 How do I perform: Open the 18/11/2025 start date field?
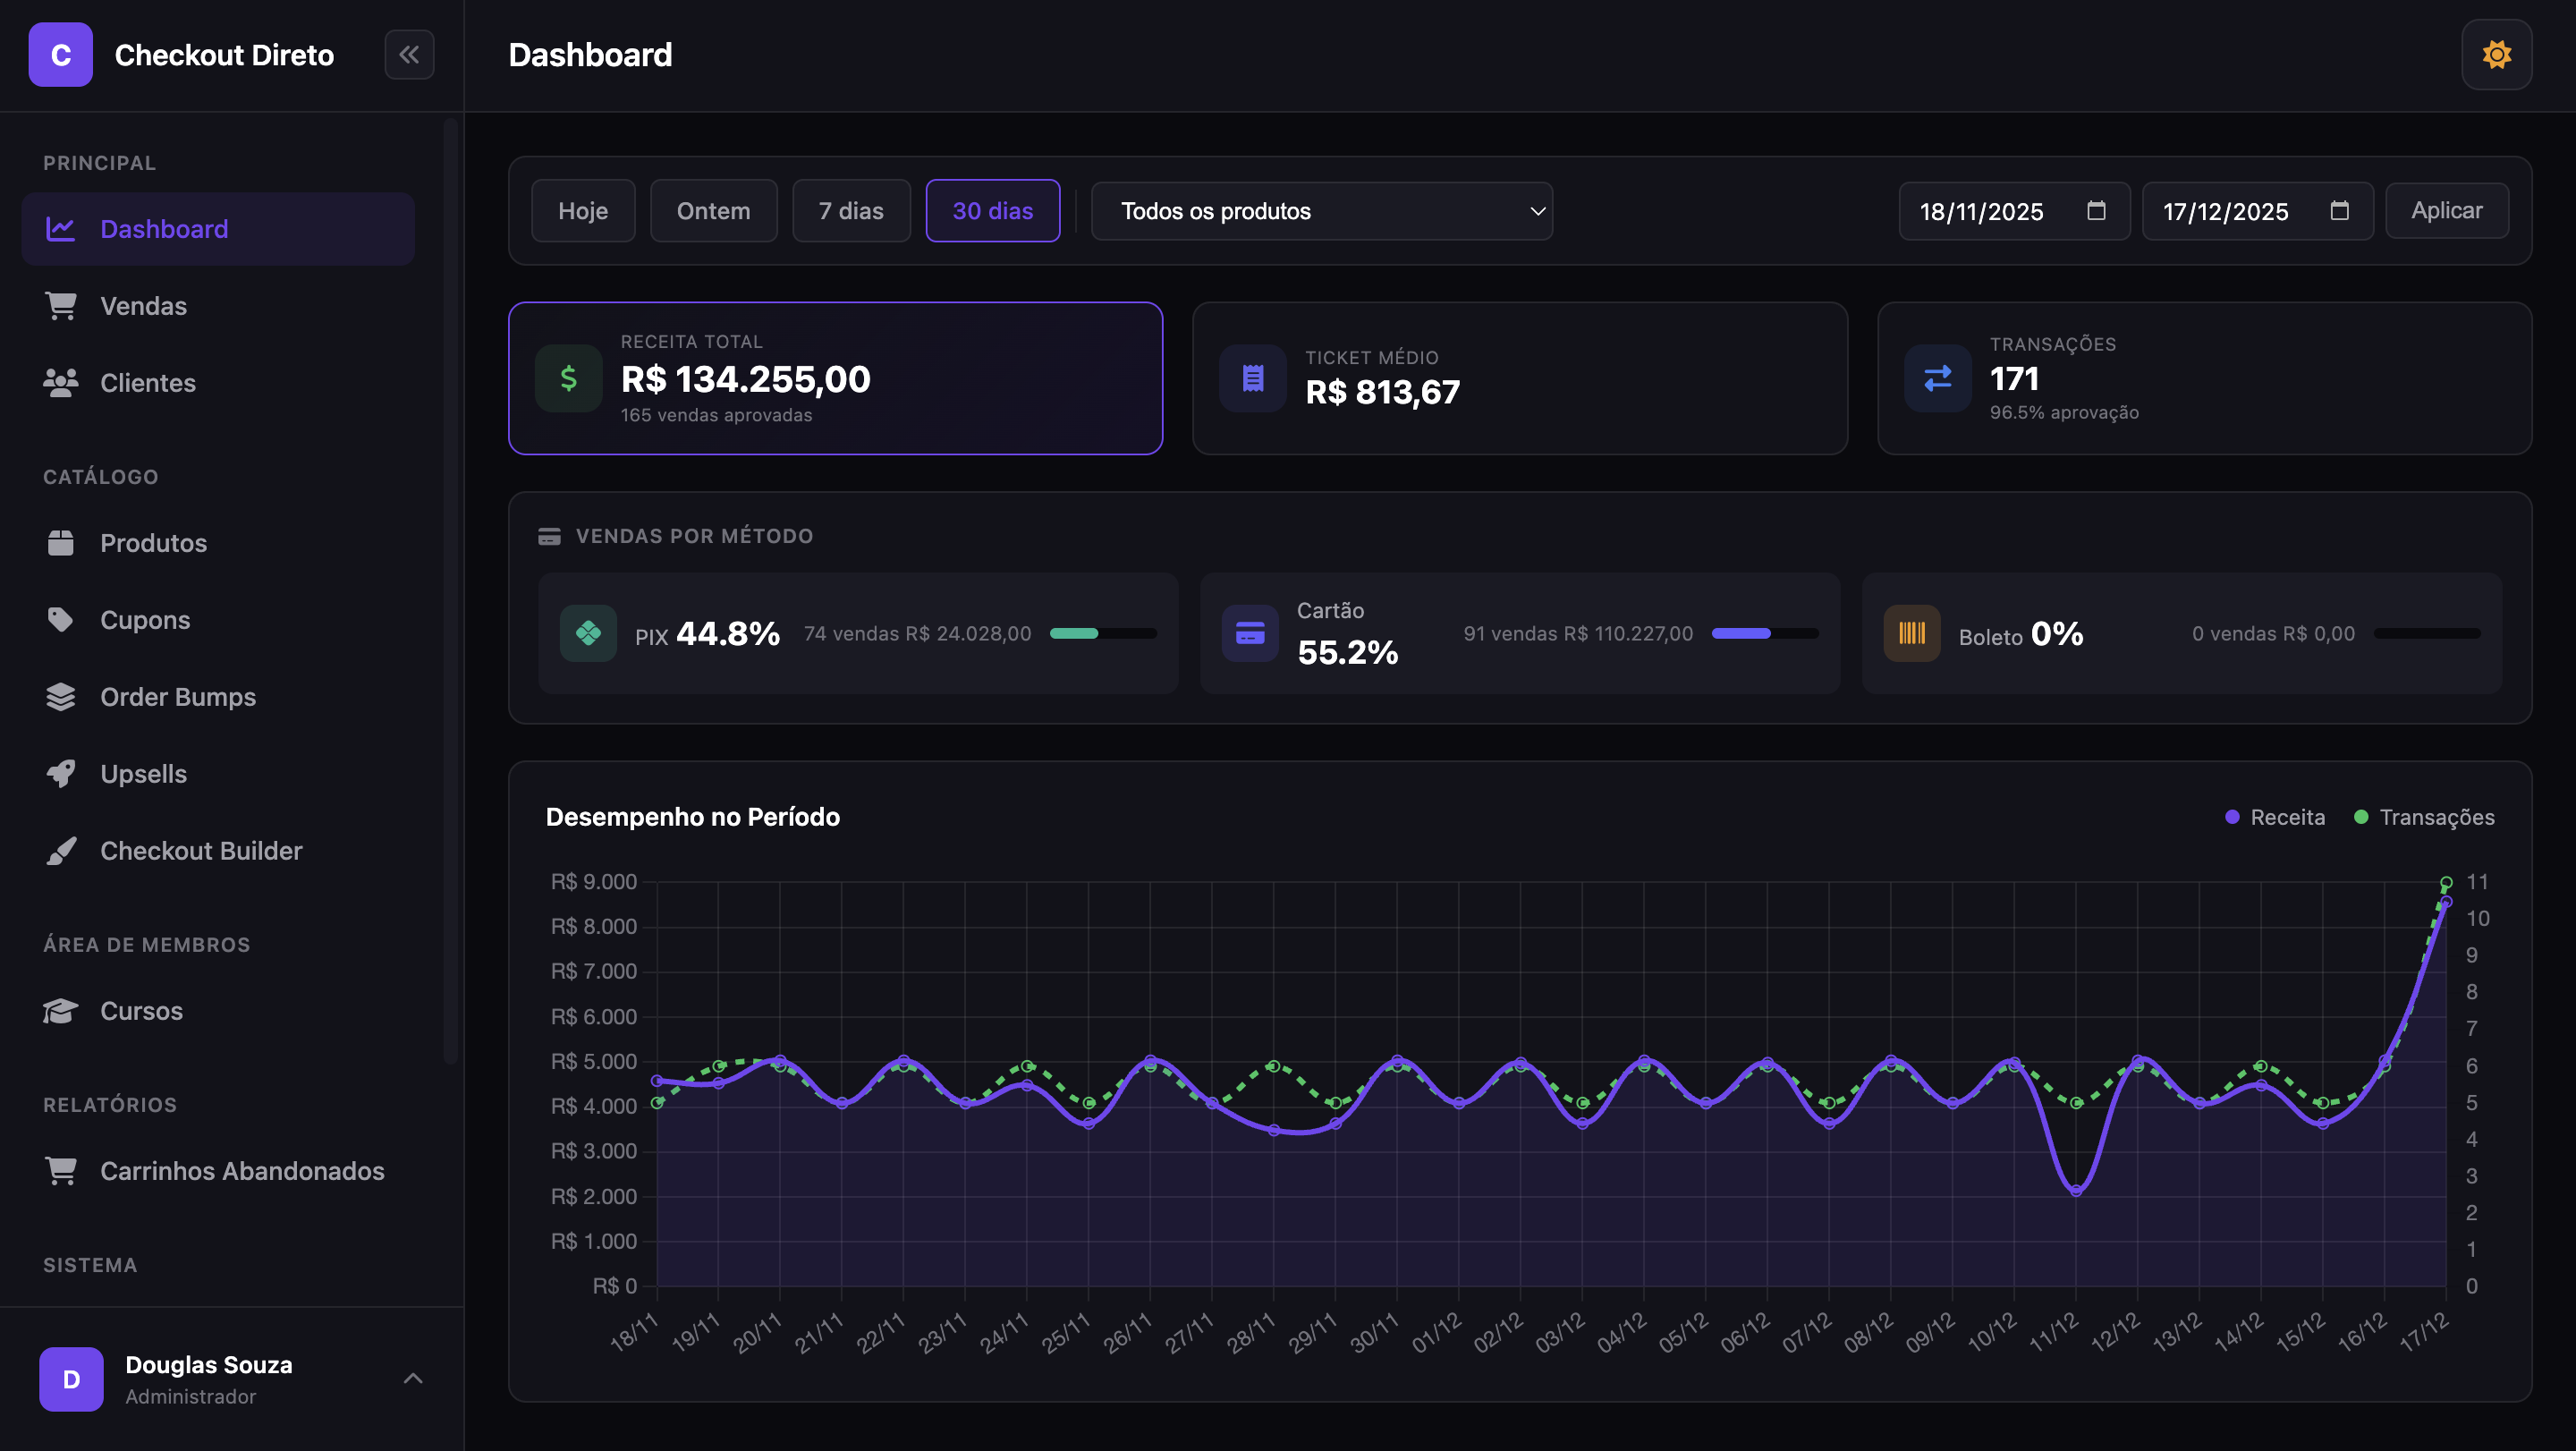2013,211
